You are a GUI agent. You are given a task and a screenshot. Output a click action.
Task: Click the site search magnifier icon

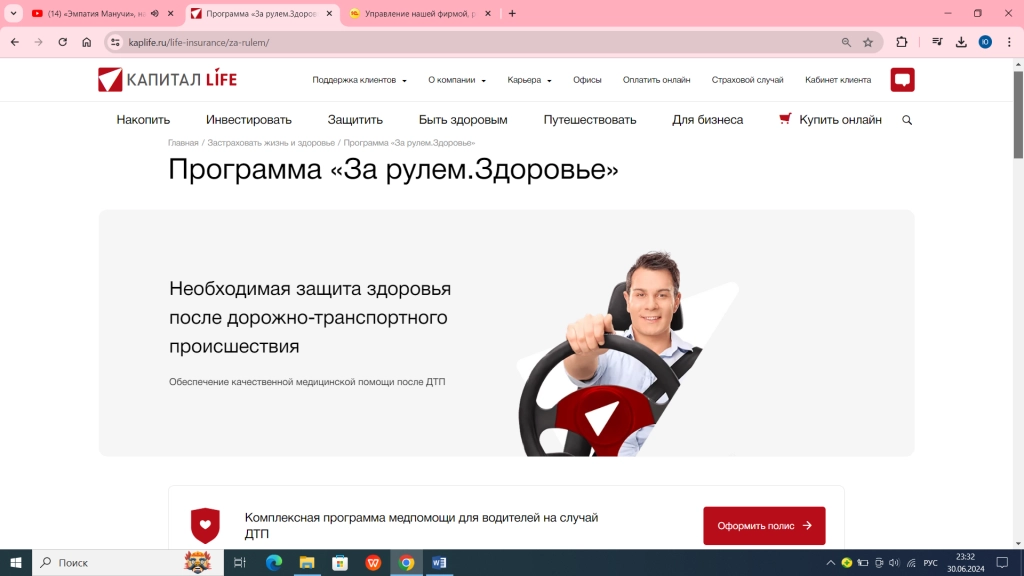906,120
